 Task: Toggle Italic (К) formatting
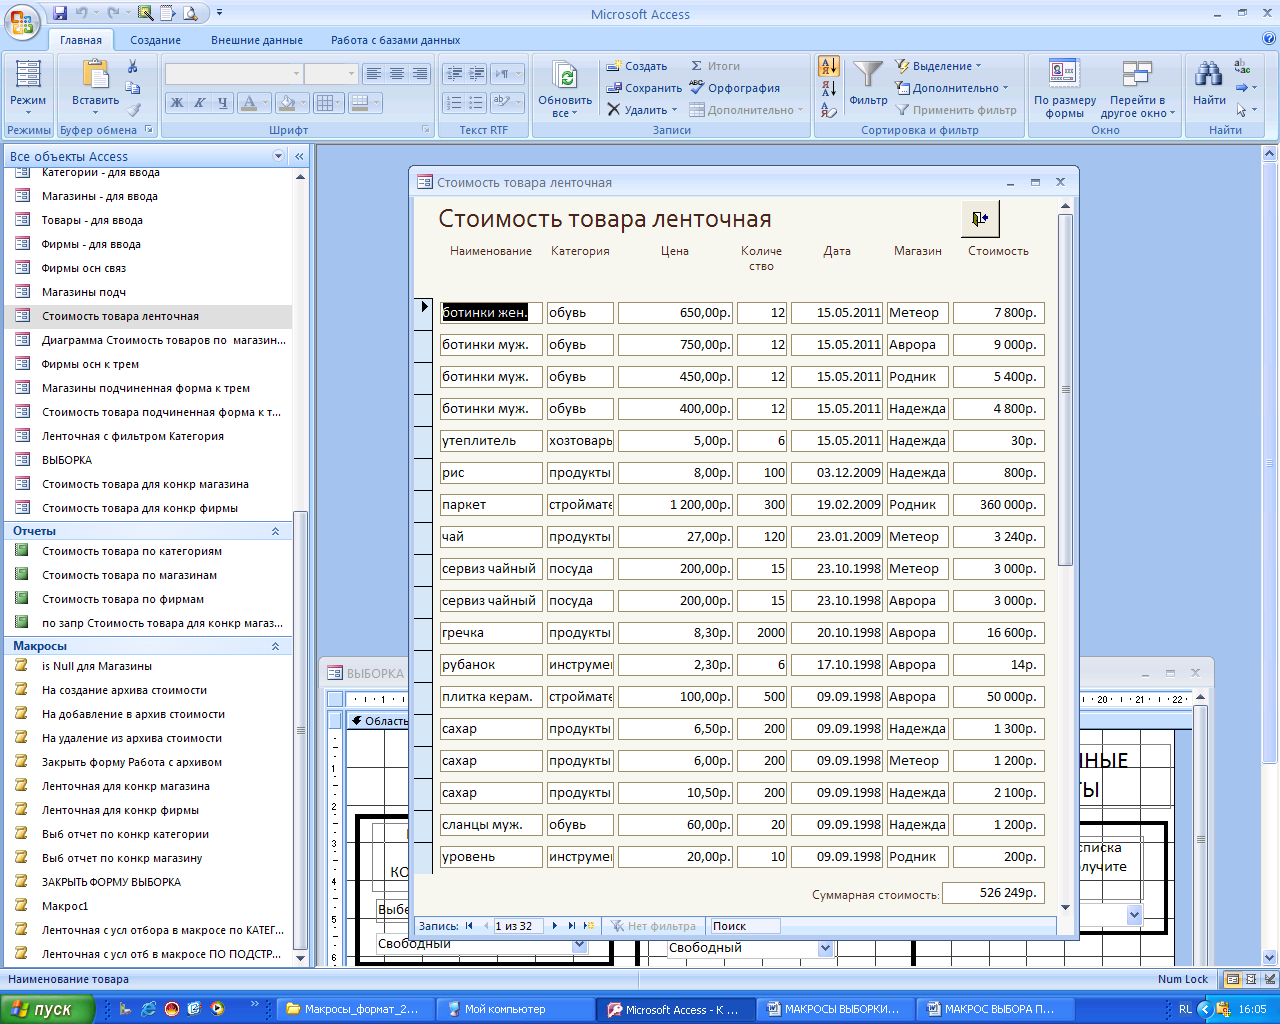click(x=200, y=102)
